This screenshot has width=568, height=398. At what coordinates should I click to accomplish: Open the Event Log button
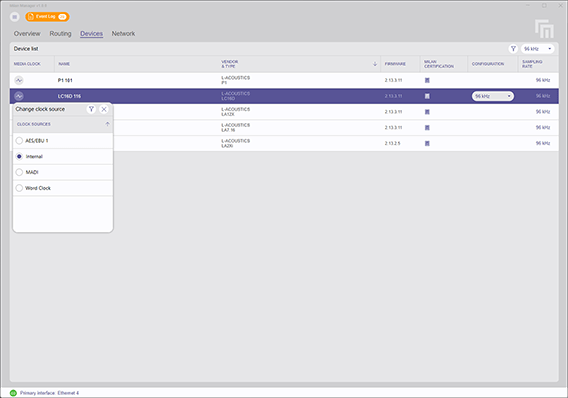[47, 17]
